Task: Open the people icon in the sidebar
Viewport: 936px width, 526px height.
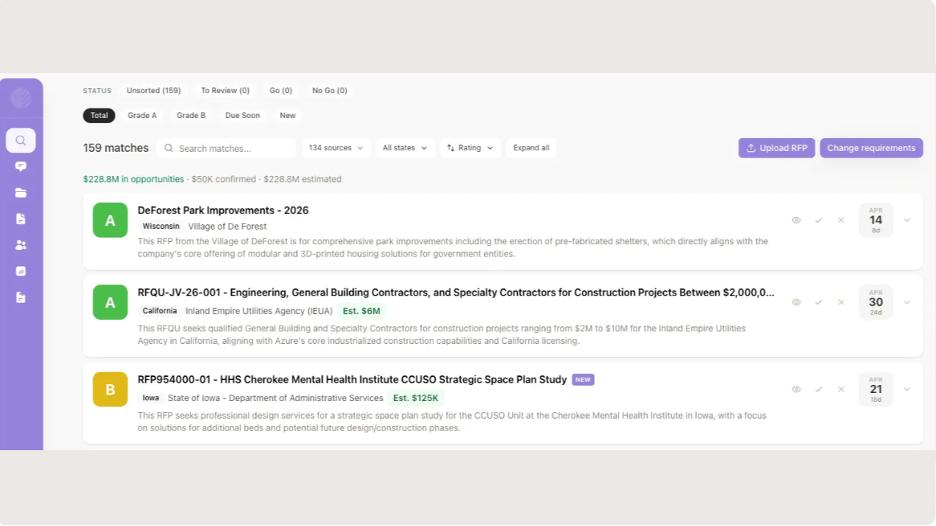Action: (x=21, y=245)
